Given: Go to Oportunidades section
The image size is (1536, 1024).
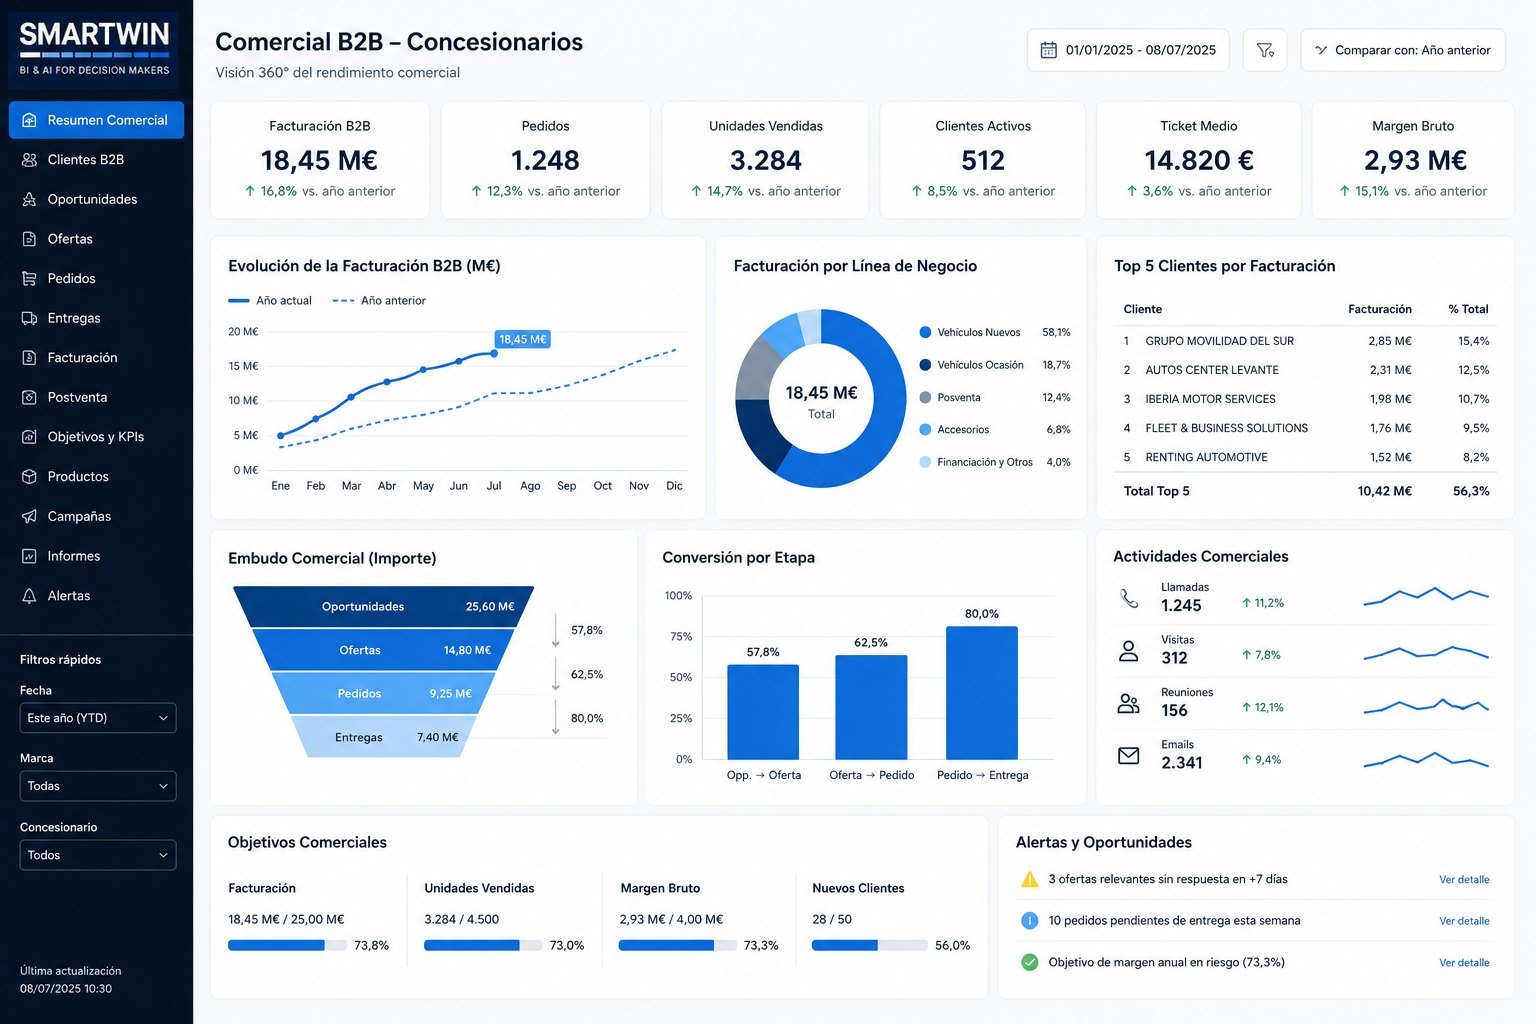Looking at the screenshot, I should click(96, 199).
